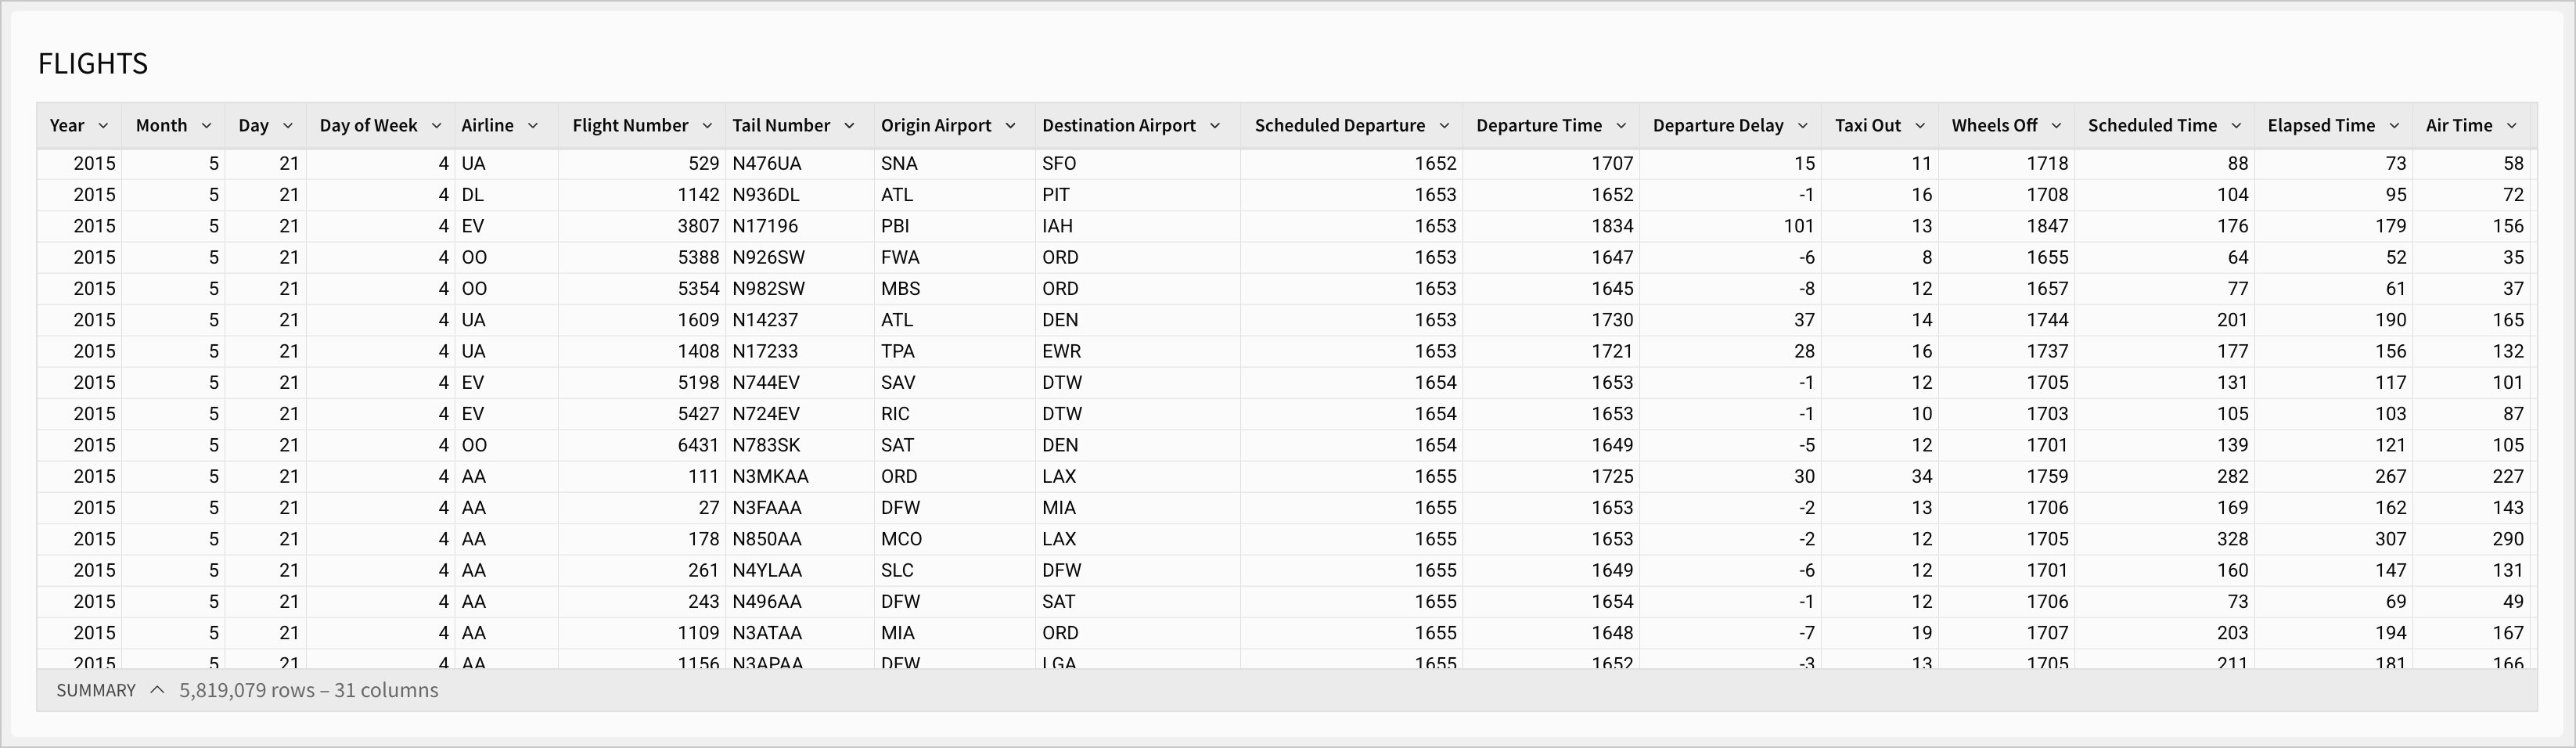
Task: Open the Tail Number column menu arrow
Action: tap(849, 126)
